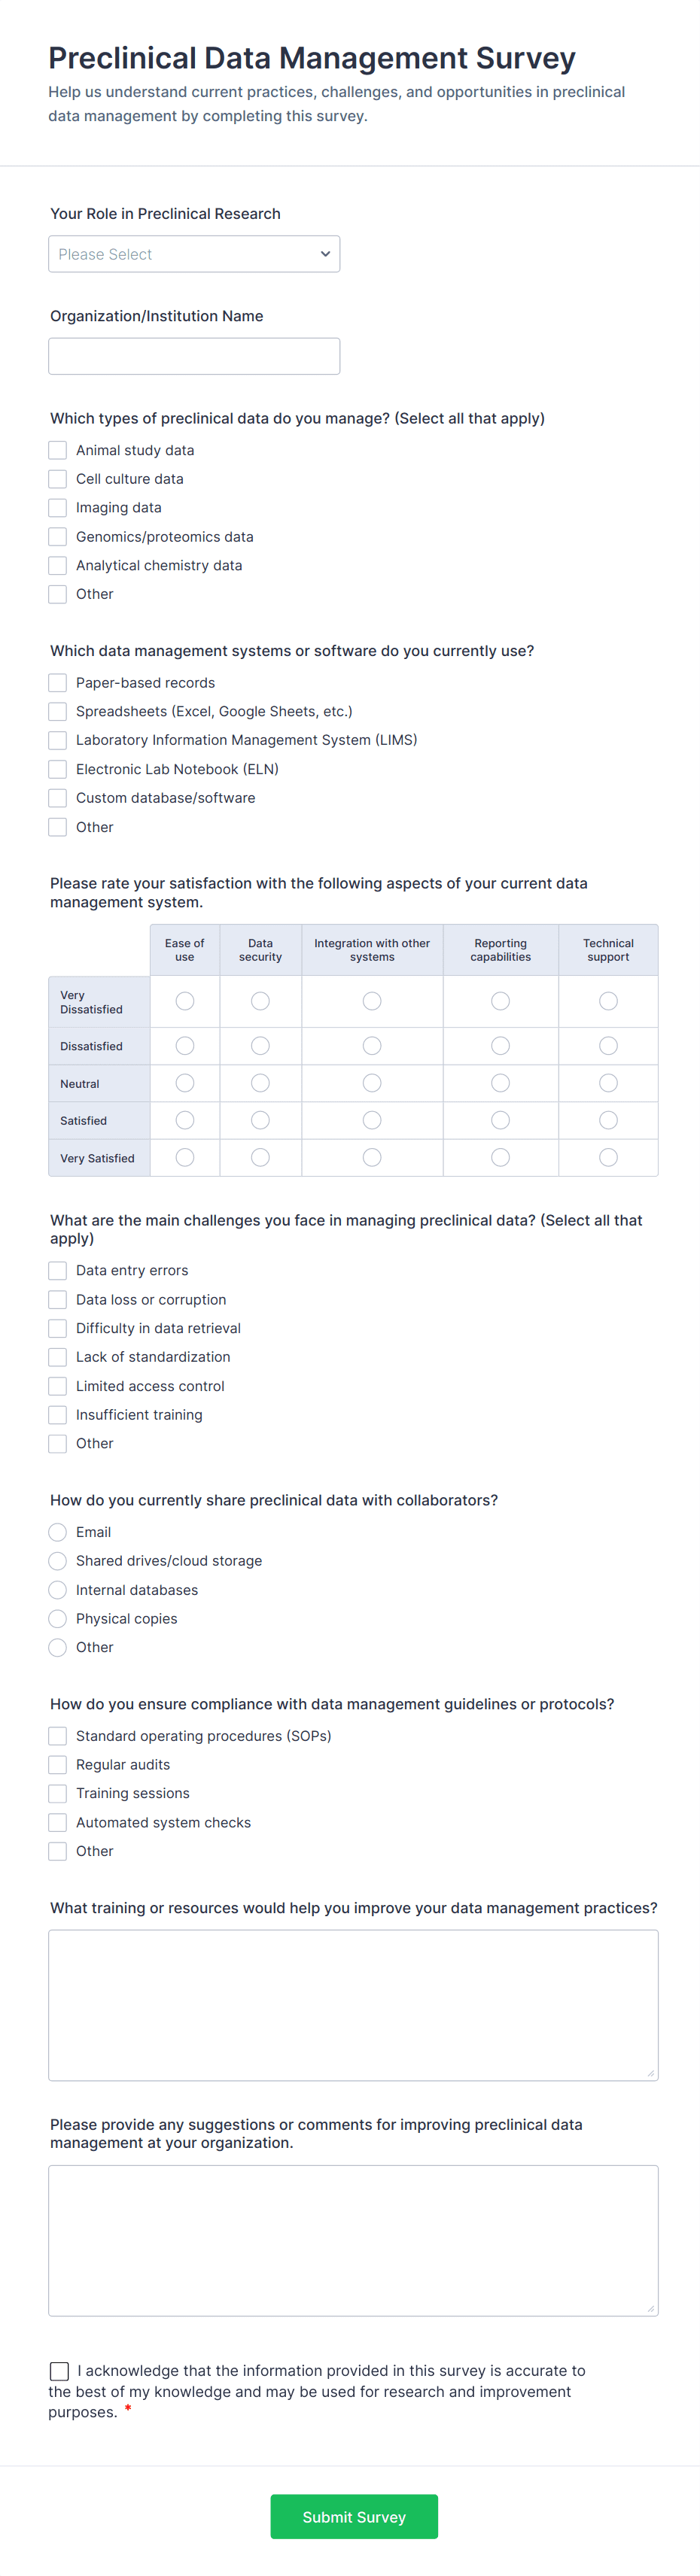The height and width of the screenshot is (2576, 700).
Task: Check Standard operating procedures (SOPs) option
Action: point(57,1735)
